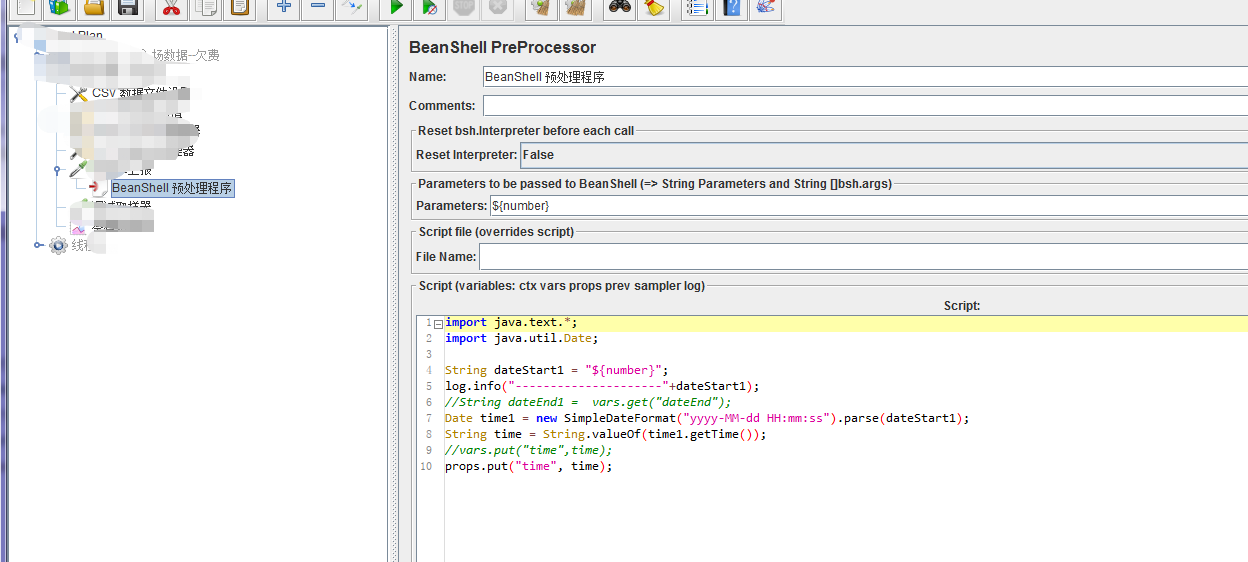Screen dimensions: 1248x562
Task: Click commented '//String dateEnd1' line
Action: 588,402
